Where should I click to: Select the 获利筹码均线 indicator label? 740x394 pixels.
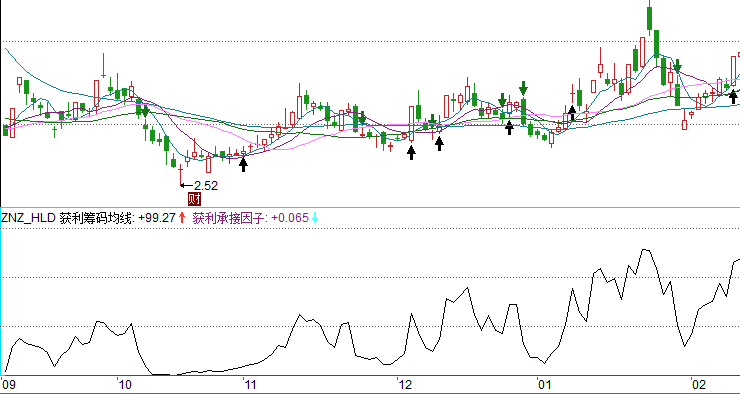pos(97,218)
